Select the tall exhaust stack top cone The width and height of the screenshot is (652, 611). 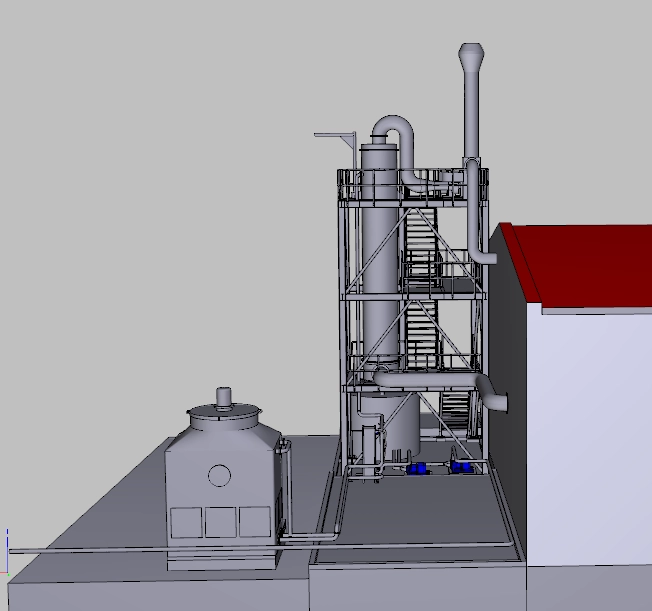(x=471, y=56)
